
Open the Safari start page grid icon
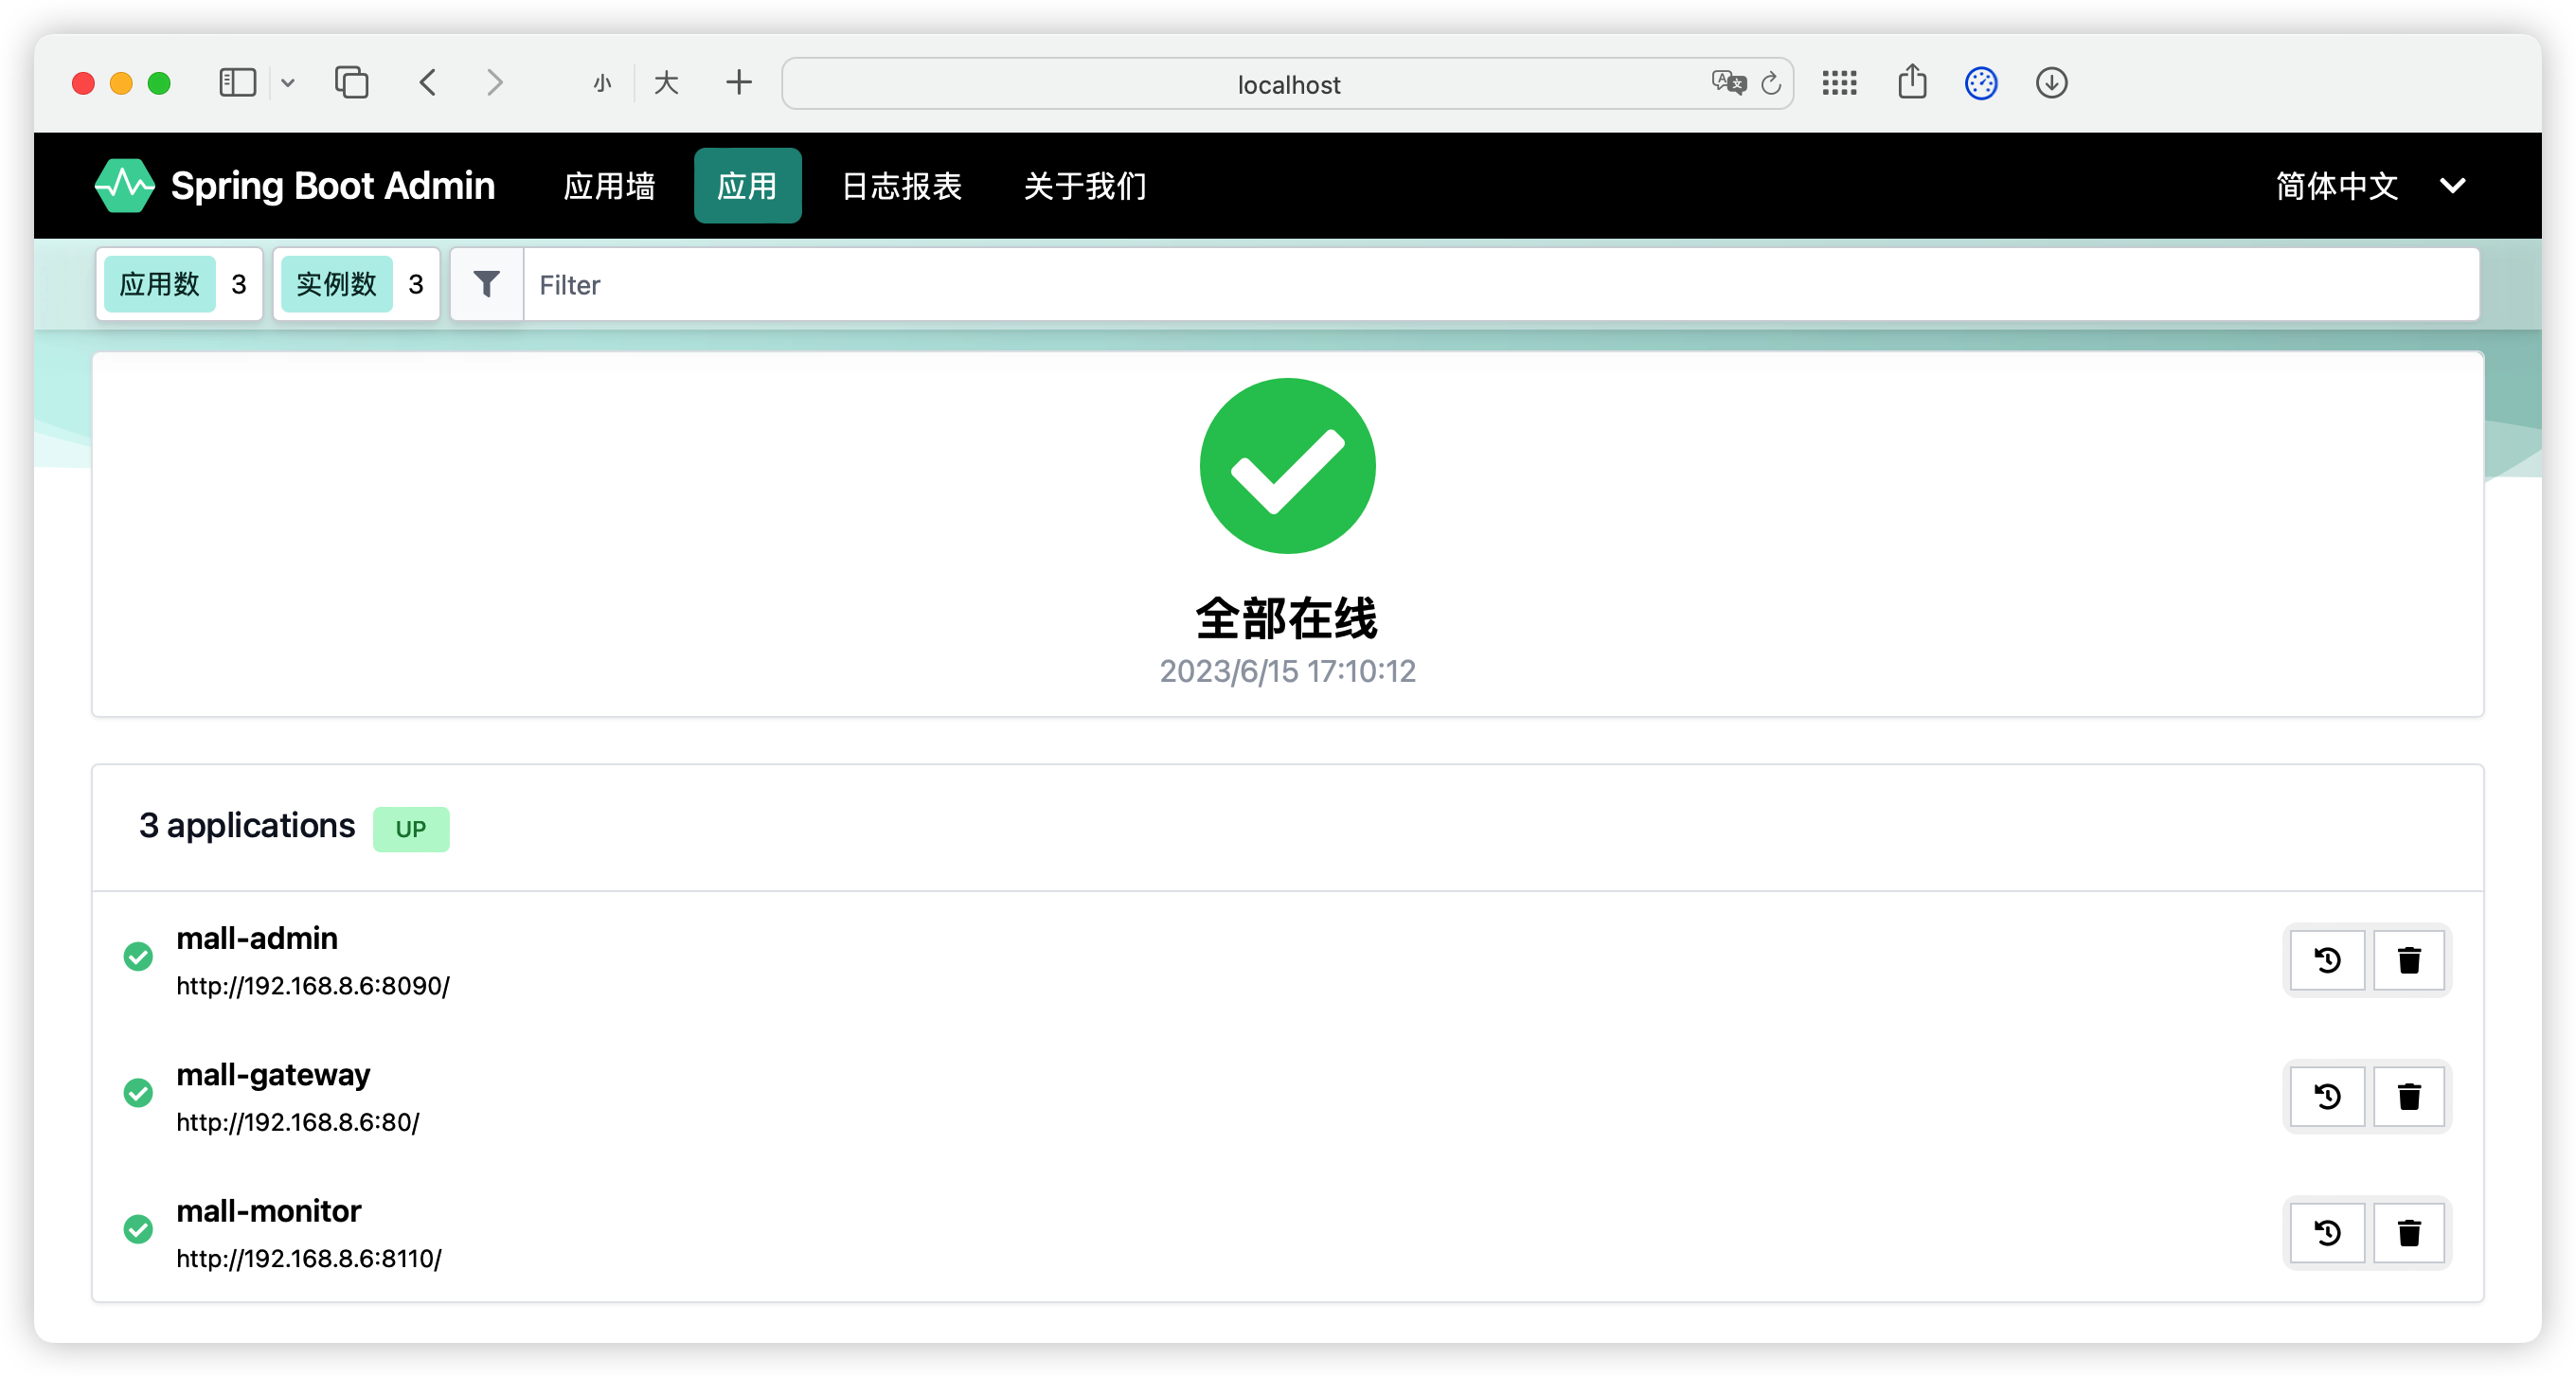click(1839, 82)
